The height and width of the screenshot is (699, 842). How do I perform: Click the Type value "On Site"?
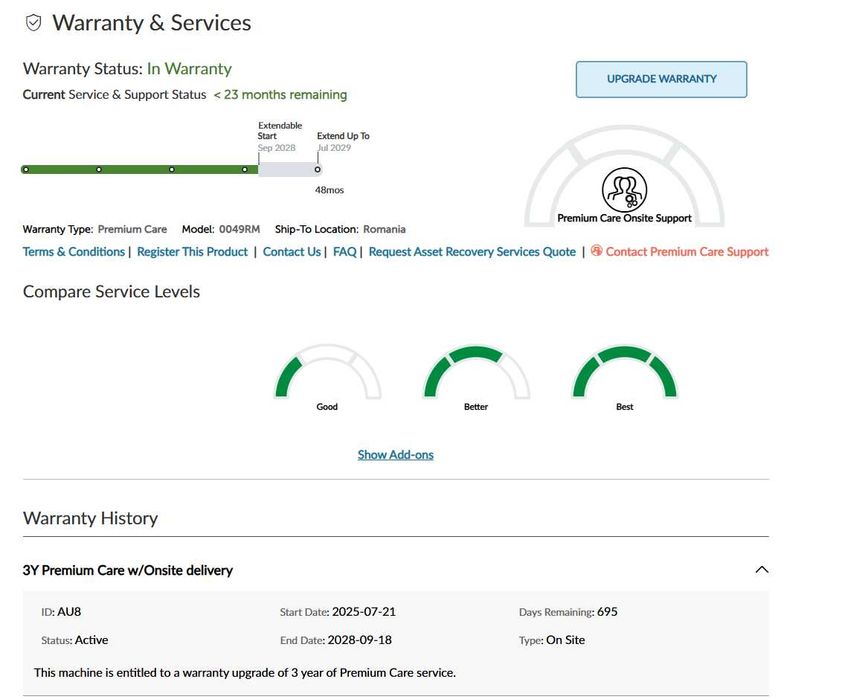565,640
